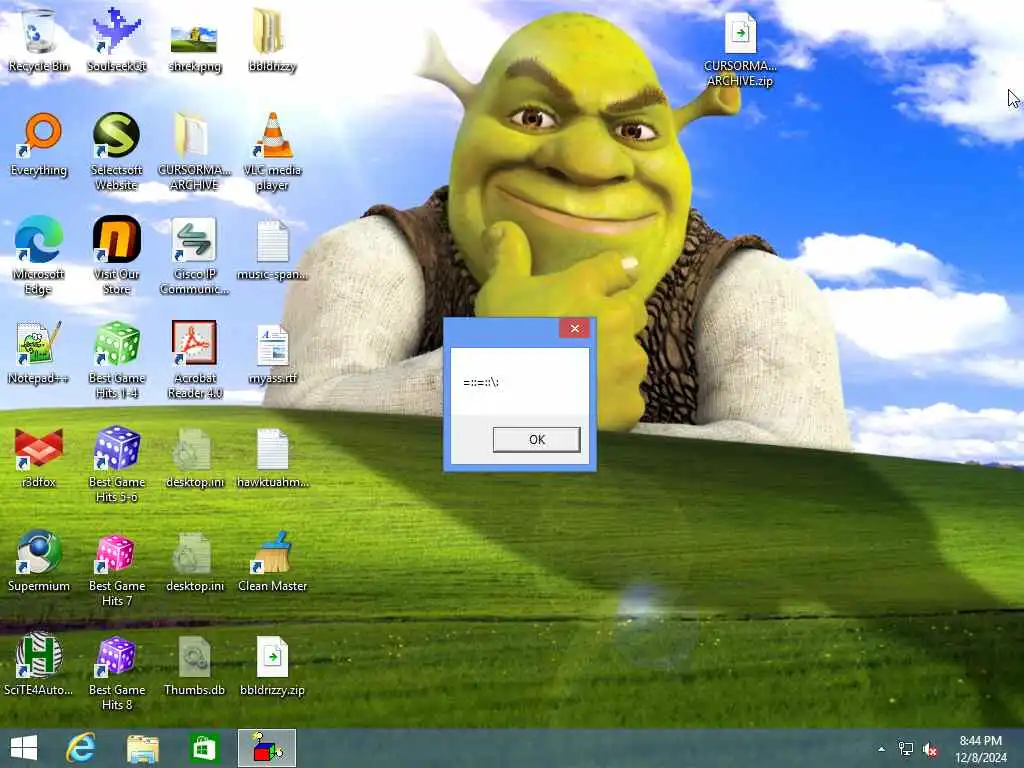Select the hawktuahm... text file

pyautogui.click(x=272, y=457)
